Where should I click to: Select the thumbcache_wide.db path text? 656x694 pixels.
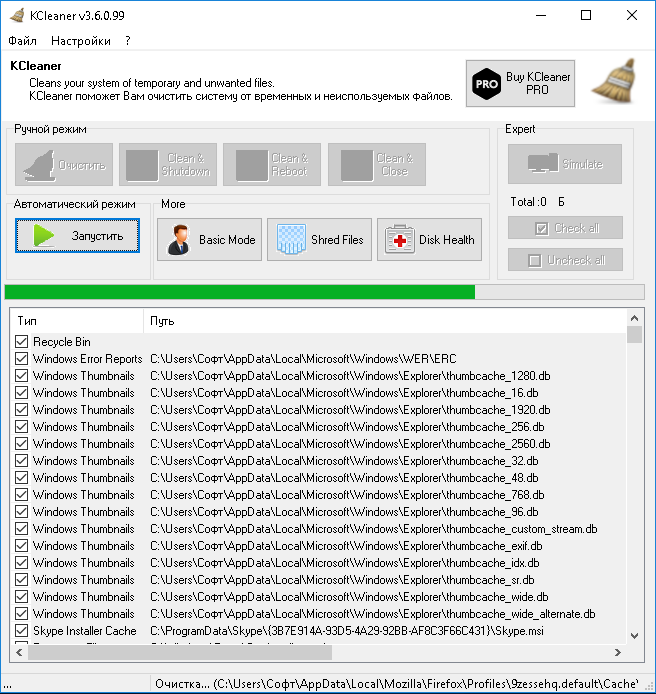point(349,597)
